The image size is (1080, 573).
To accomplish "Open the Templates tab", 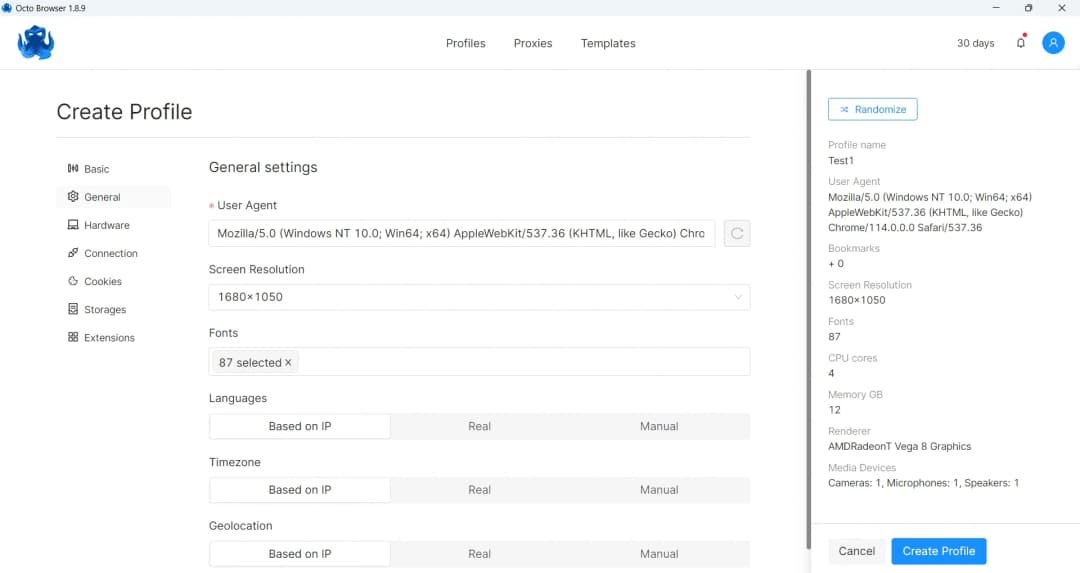I will click(x=608, y=43).
